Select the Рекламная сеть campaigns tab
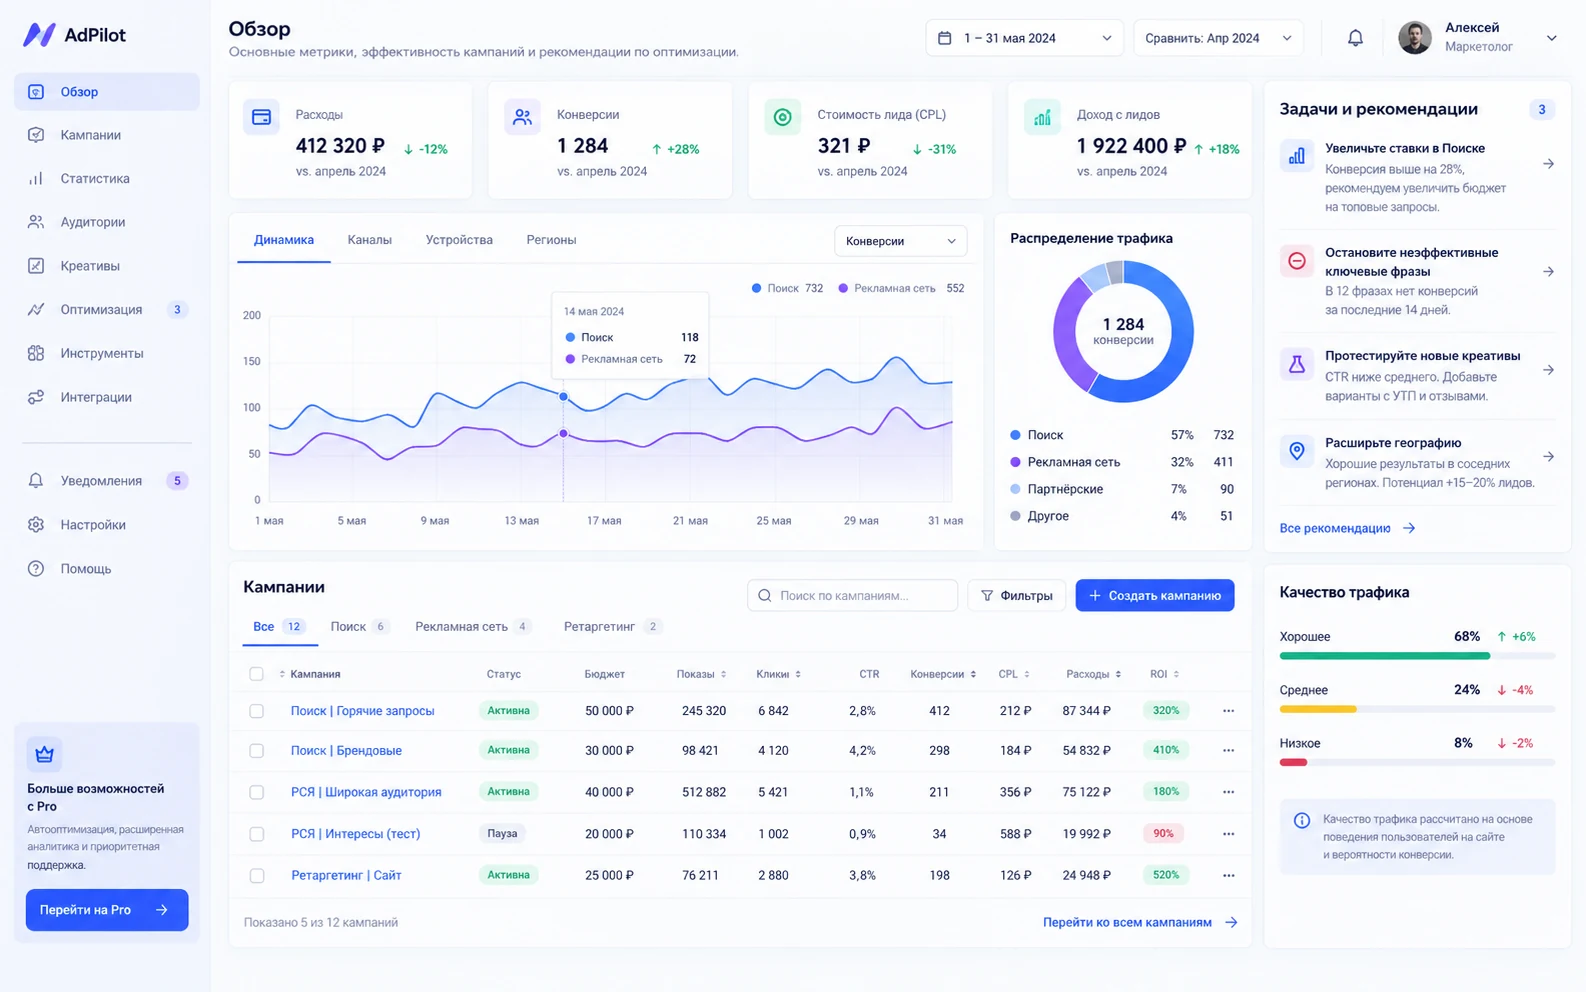1586x992 pixels. coord(472,627)
